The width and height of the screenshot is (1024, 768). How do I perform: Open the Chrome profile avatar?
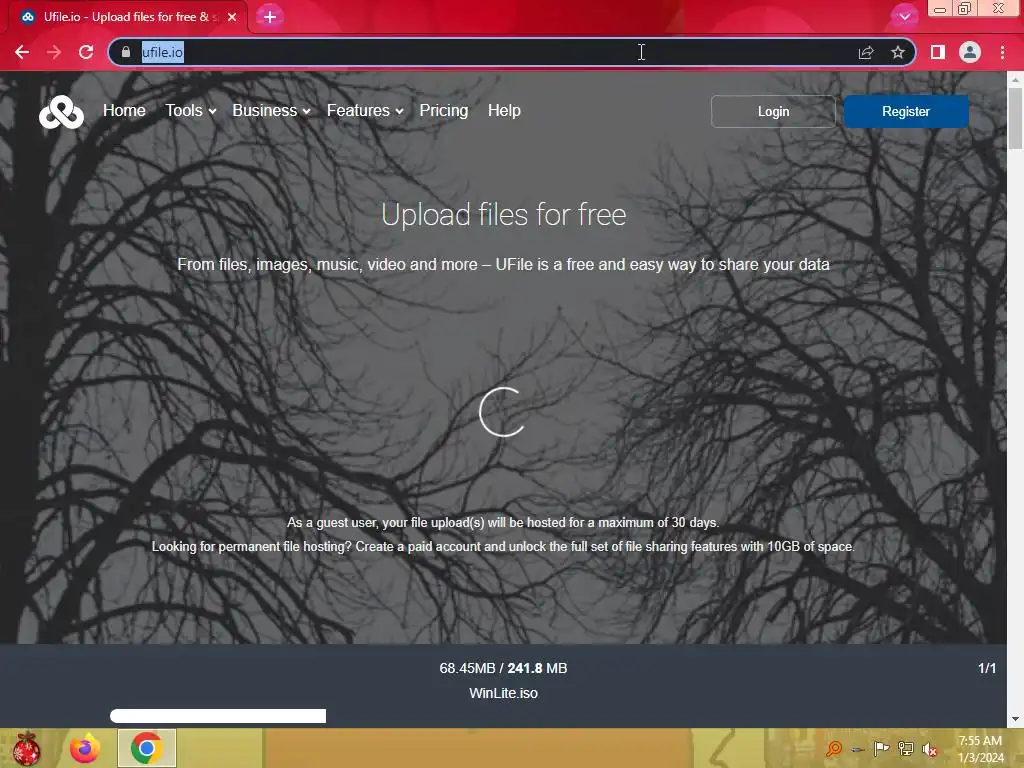coord(970,52)
